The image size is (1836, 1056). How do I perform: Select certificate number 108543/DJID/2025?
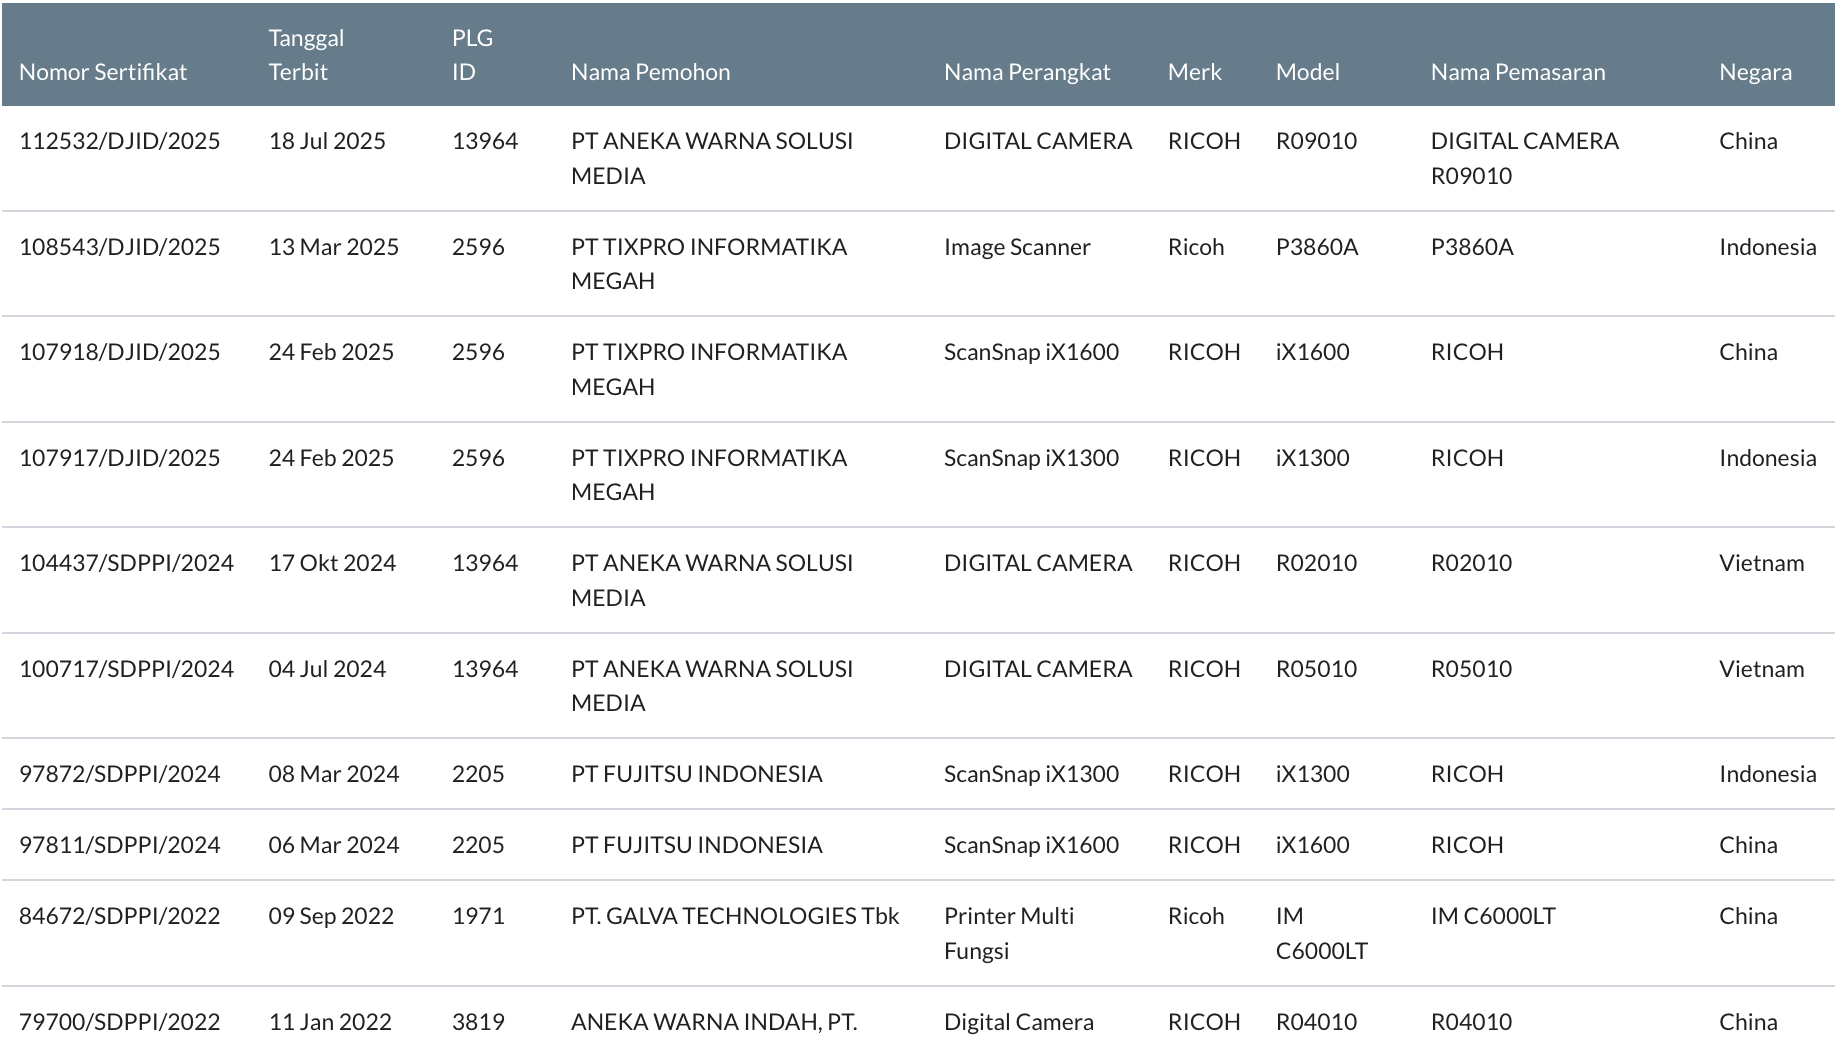click(120, 247)
